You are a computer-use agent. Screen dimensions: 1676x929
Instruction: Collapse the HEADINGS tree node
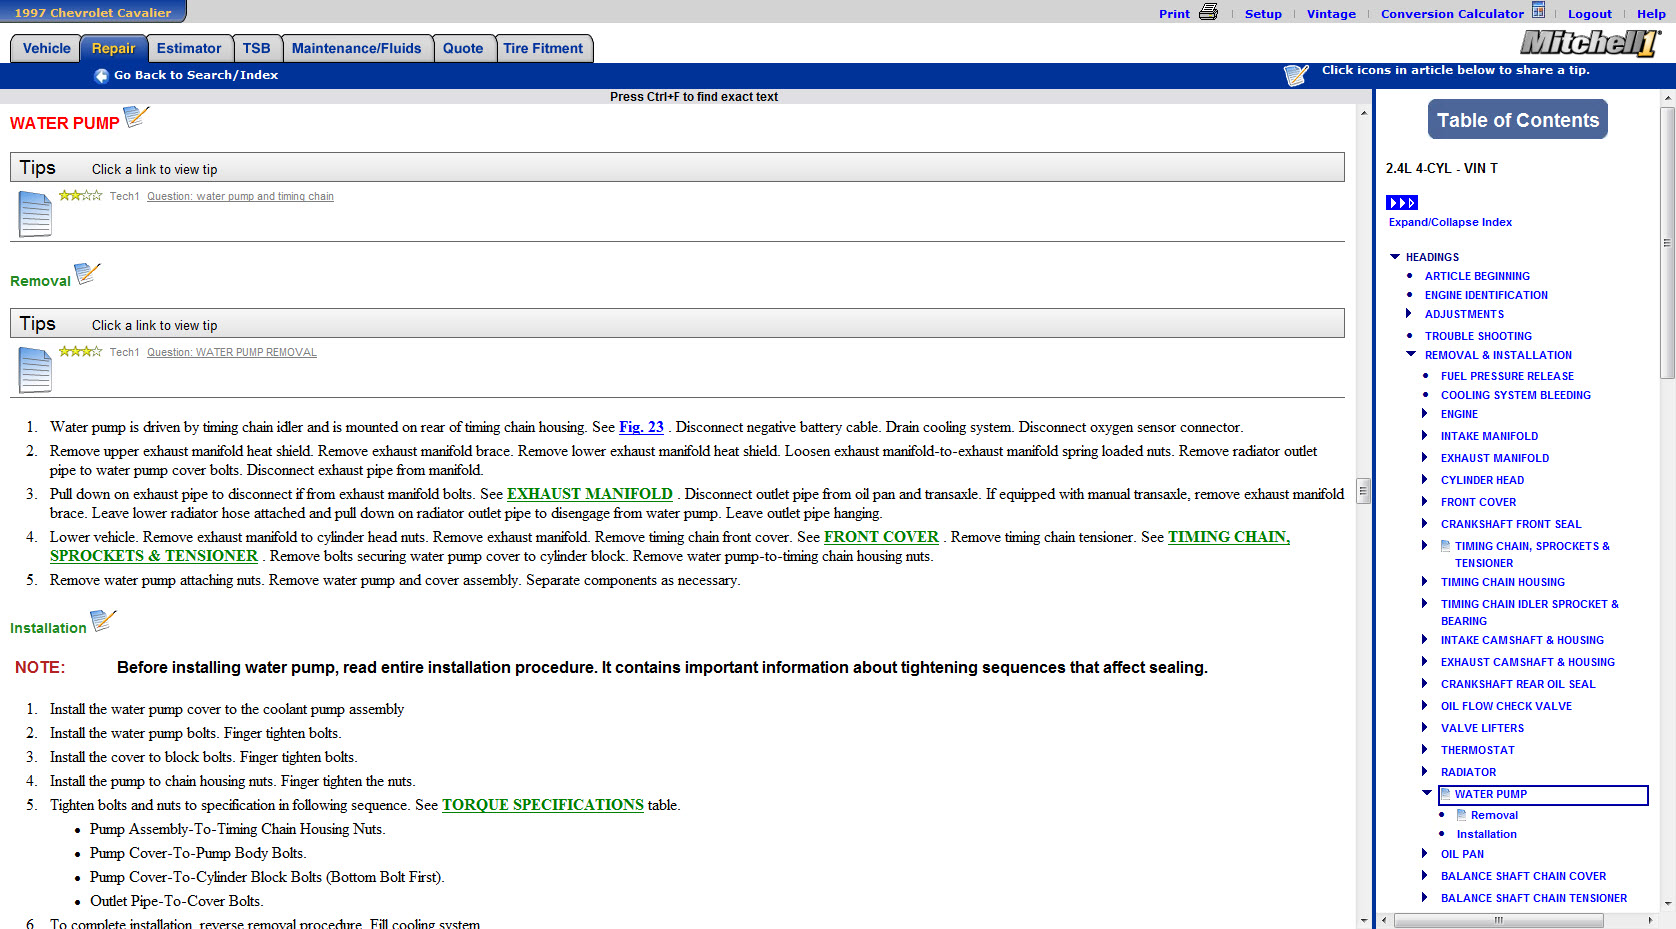tap(1395, 257)
